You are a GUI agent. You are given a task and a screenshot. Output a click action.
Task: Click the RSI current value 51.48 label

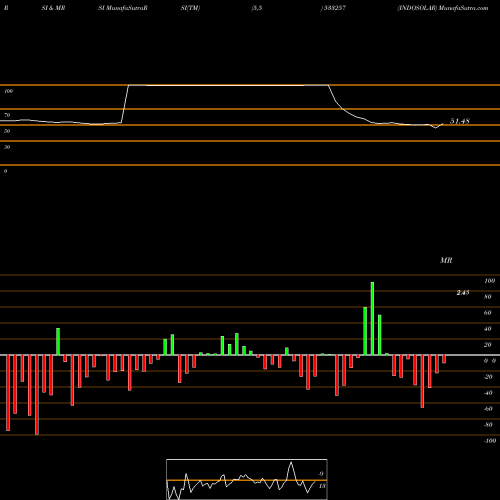[x=460, y=121]
